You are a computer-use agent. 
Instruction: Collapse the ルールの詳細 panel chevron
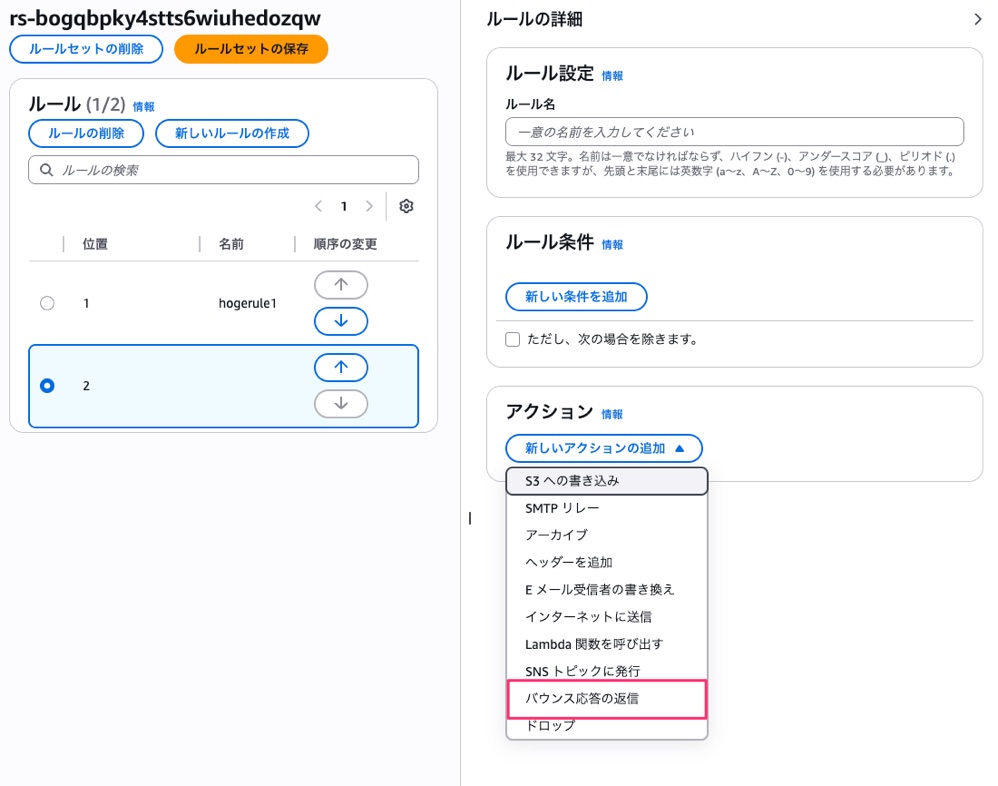977,19
